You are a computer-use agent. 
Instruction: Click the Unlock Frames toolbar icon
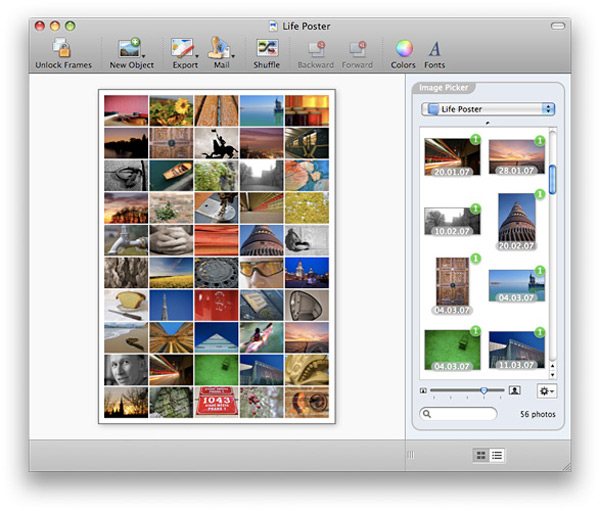coord(63,48)
